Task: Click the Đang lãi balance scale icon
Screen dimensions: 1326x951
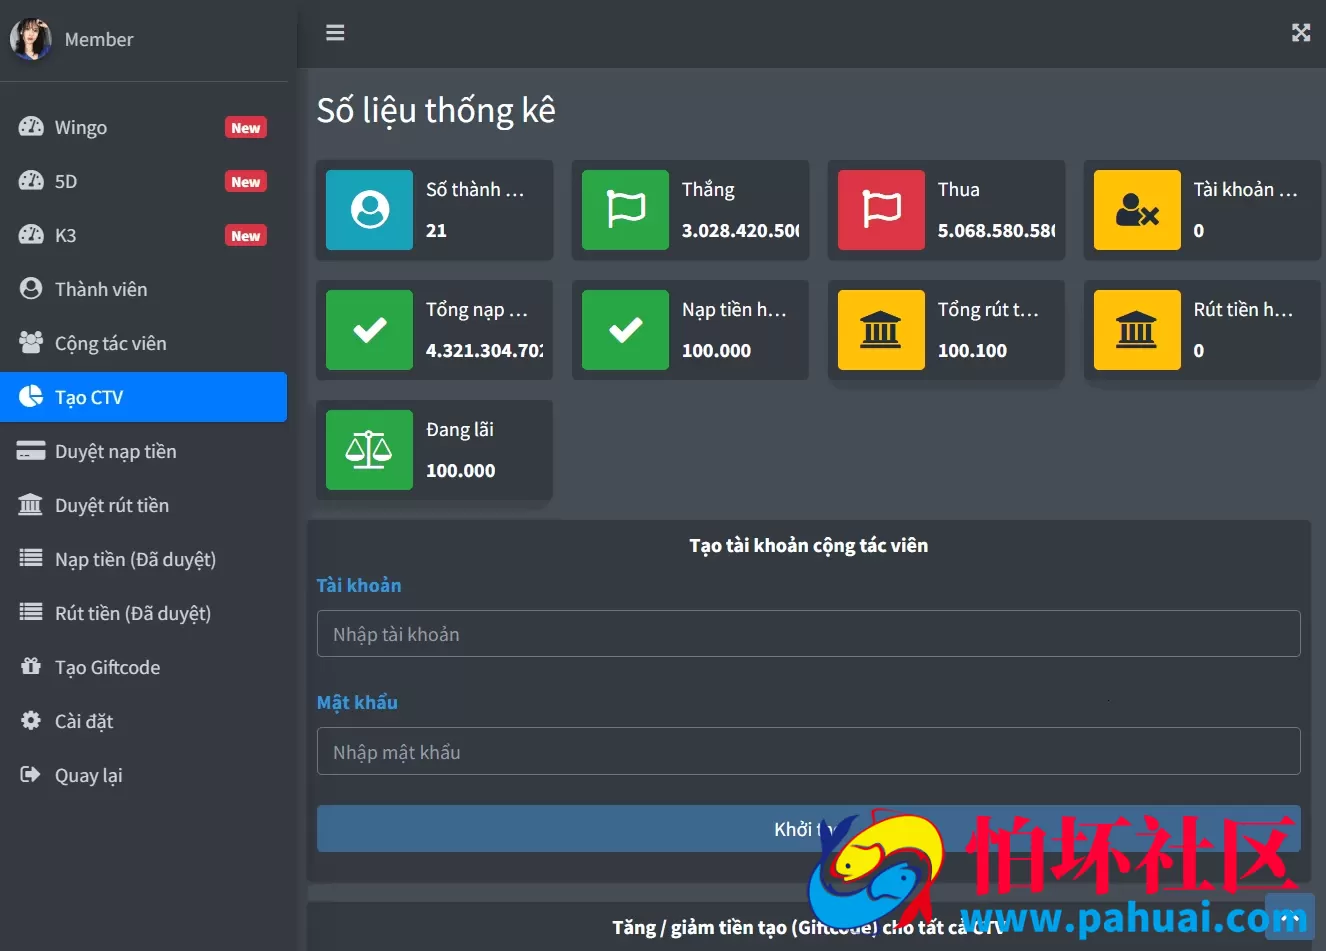Action: pyautogui.click(x=369, y=450)
